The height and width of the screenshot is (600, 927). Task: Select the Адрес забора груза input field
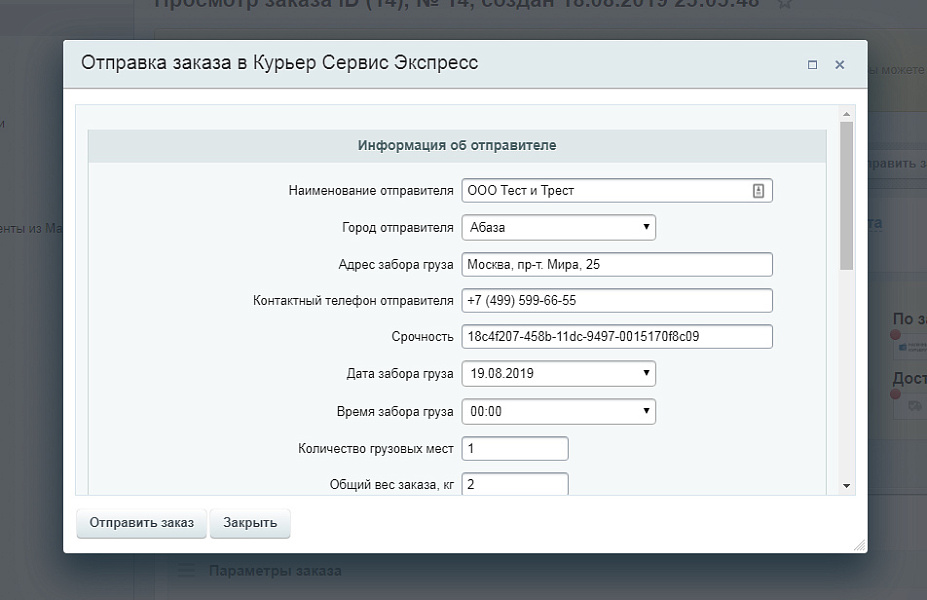point(615,264)
